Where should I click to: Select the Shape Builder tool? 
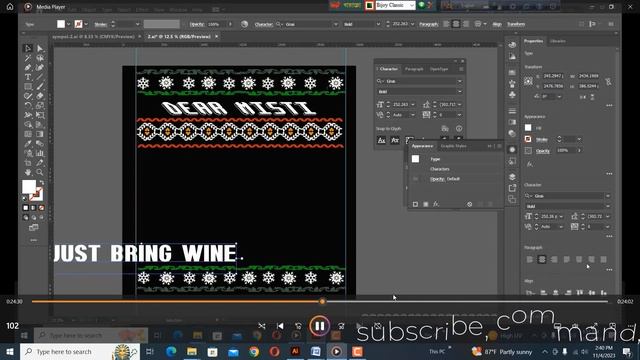pyautogui.click(x=28, y=124)
